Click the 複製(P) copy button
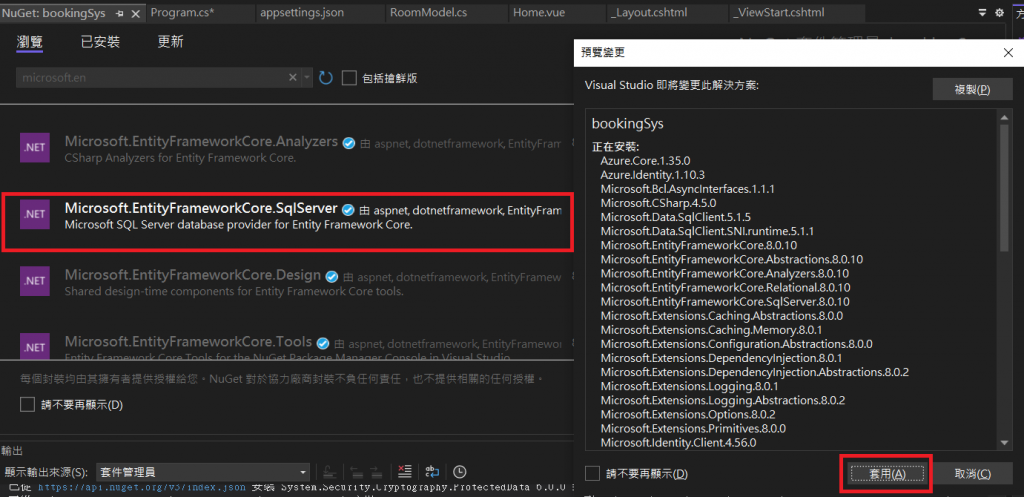The height and width of the screenshot is (497, 1024). 972,89
